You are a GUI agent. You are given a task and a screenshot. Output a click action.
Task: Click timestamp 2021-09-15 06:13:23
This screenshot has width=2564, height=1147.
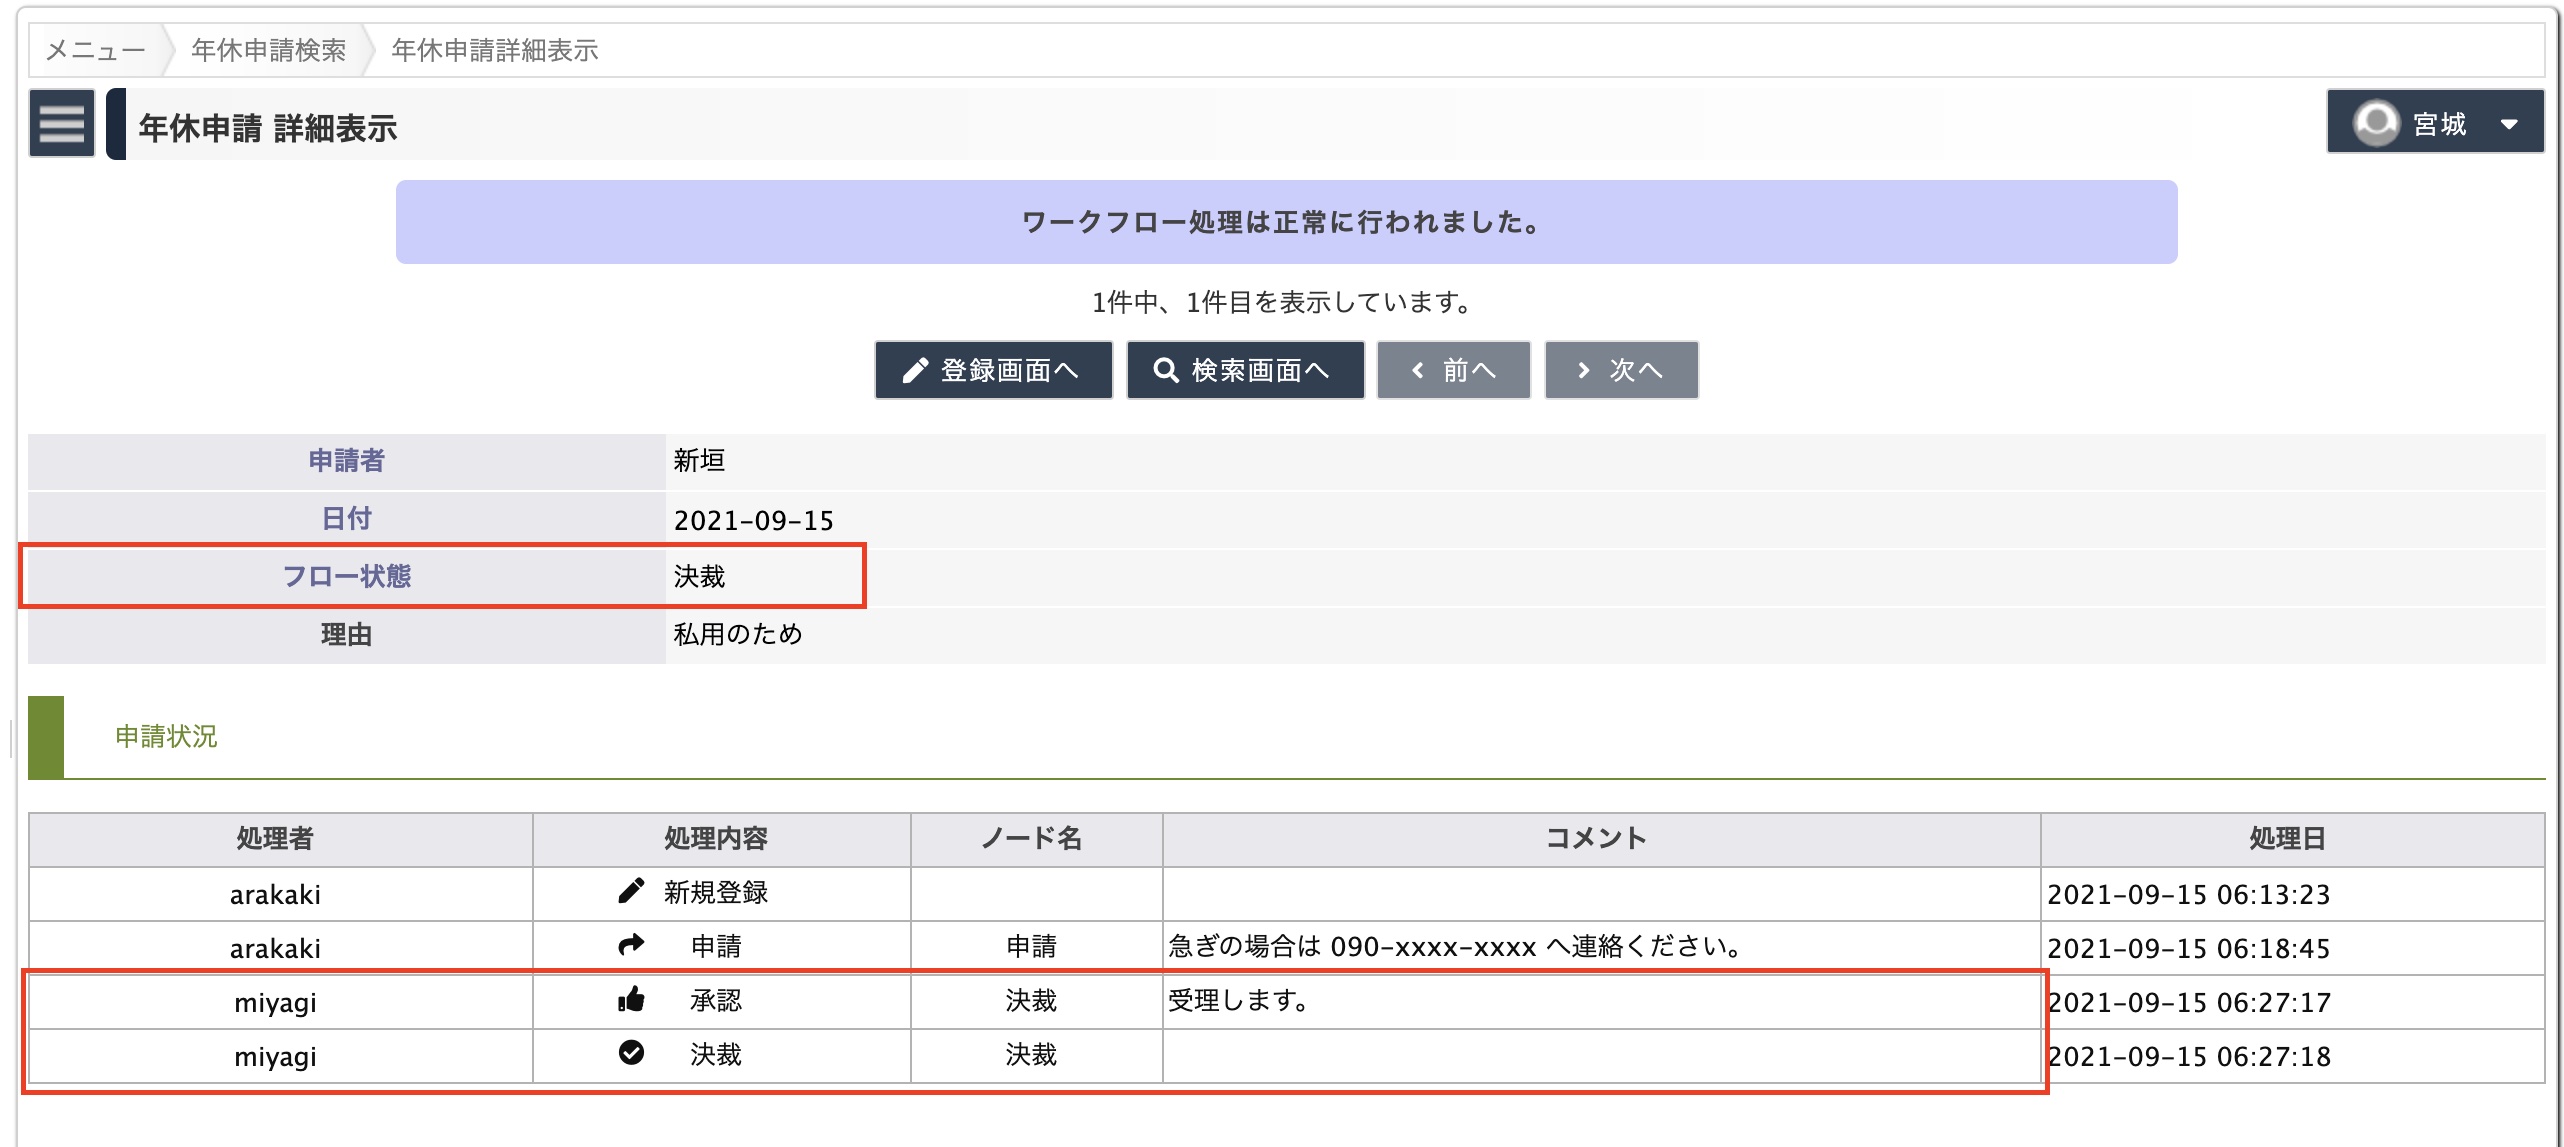click(2189, 894)
